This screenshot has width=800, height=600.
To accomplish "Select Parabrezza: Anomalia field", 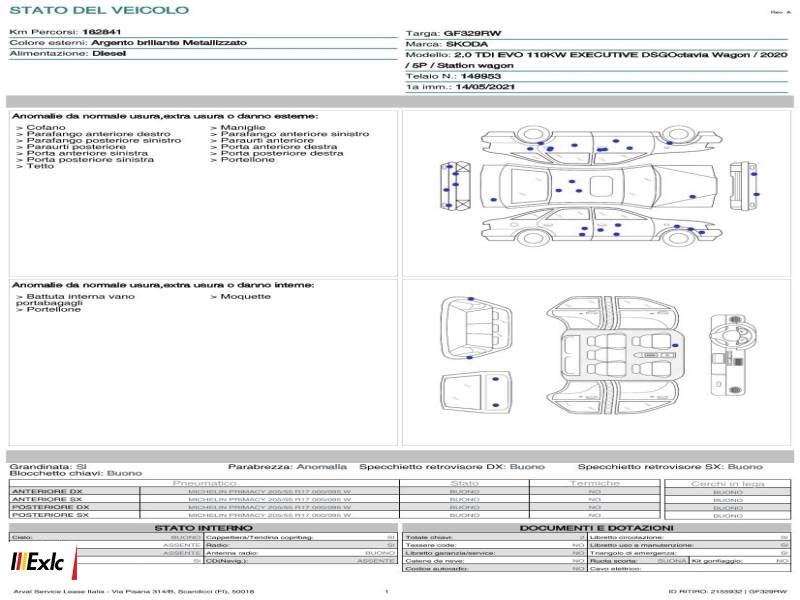I will [287, 466].
